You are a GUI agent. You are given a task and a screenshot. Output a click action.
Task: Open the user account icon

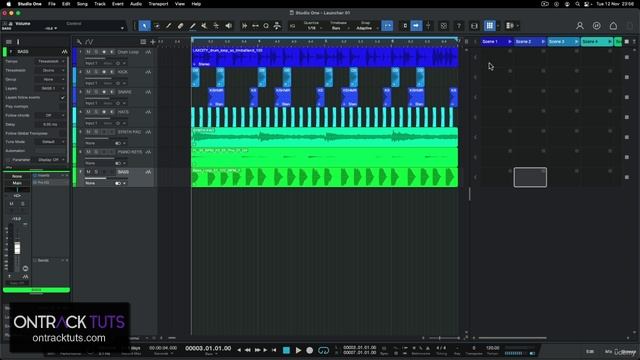click(x=580, y=26)
